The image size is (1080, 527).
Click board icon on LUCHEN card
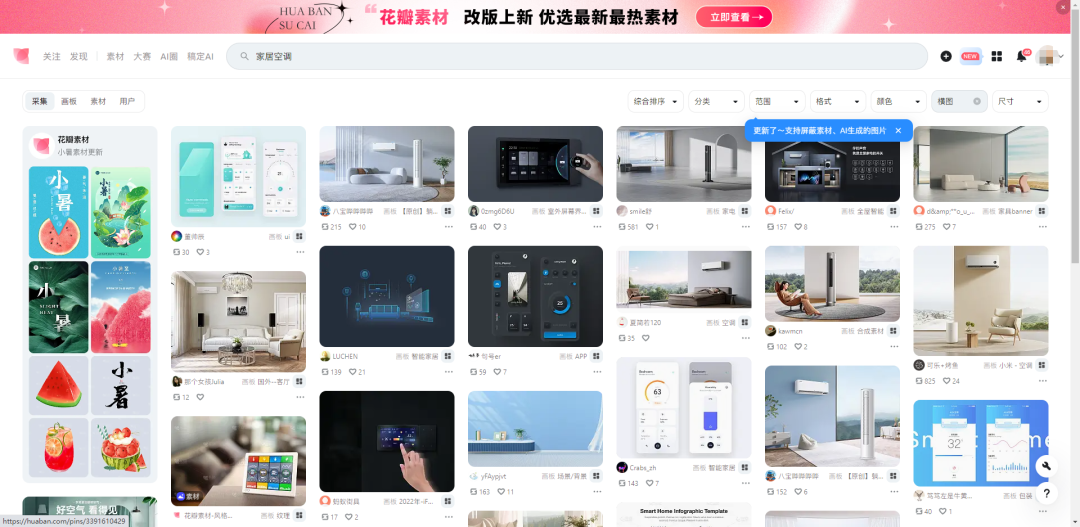pyautogui.click(x=448, y=356)
